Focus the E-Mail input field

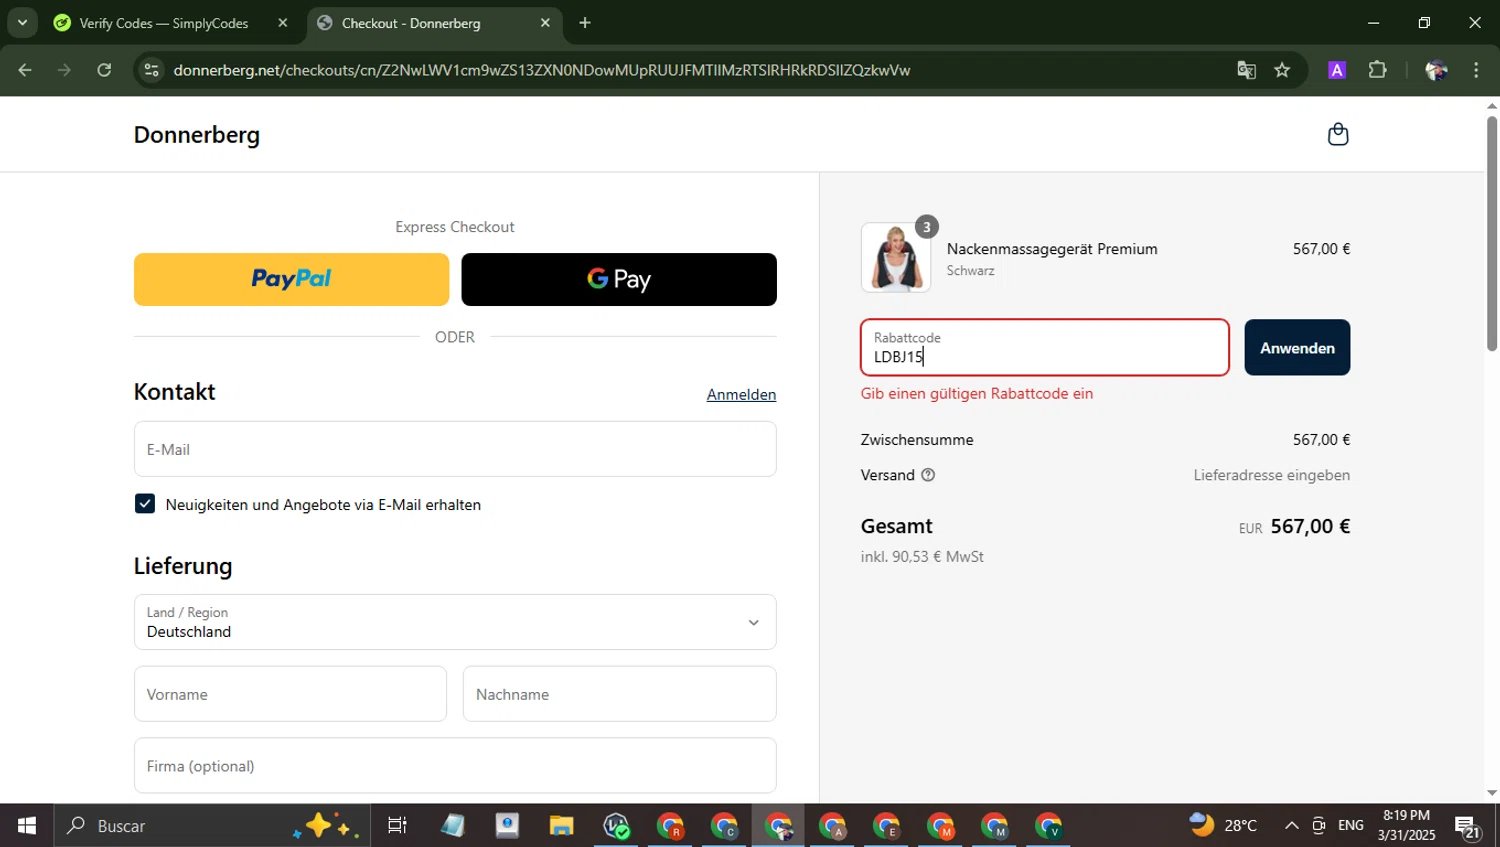coord(455,449)
